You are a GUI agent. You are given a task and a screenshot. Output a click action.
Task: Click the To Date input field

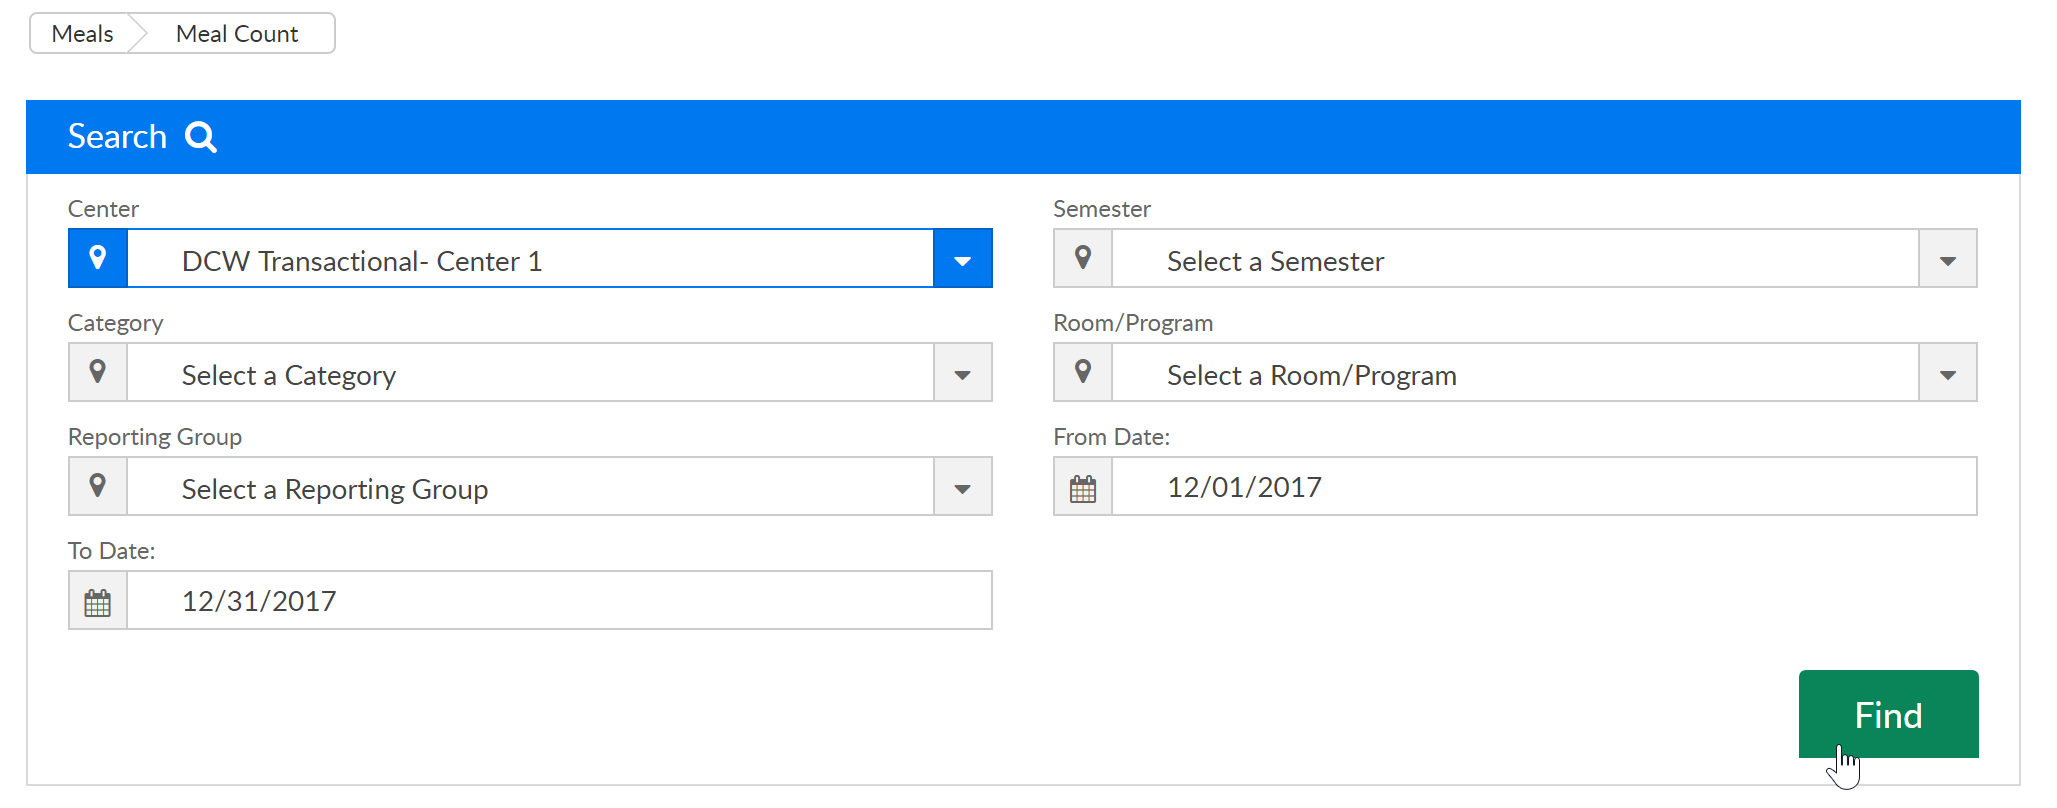pyautogui.click(x=558, y=601)
